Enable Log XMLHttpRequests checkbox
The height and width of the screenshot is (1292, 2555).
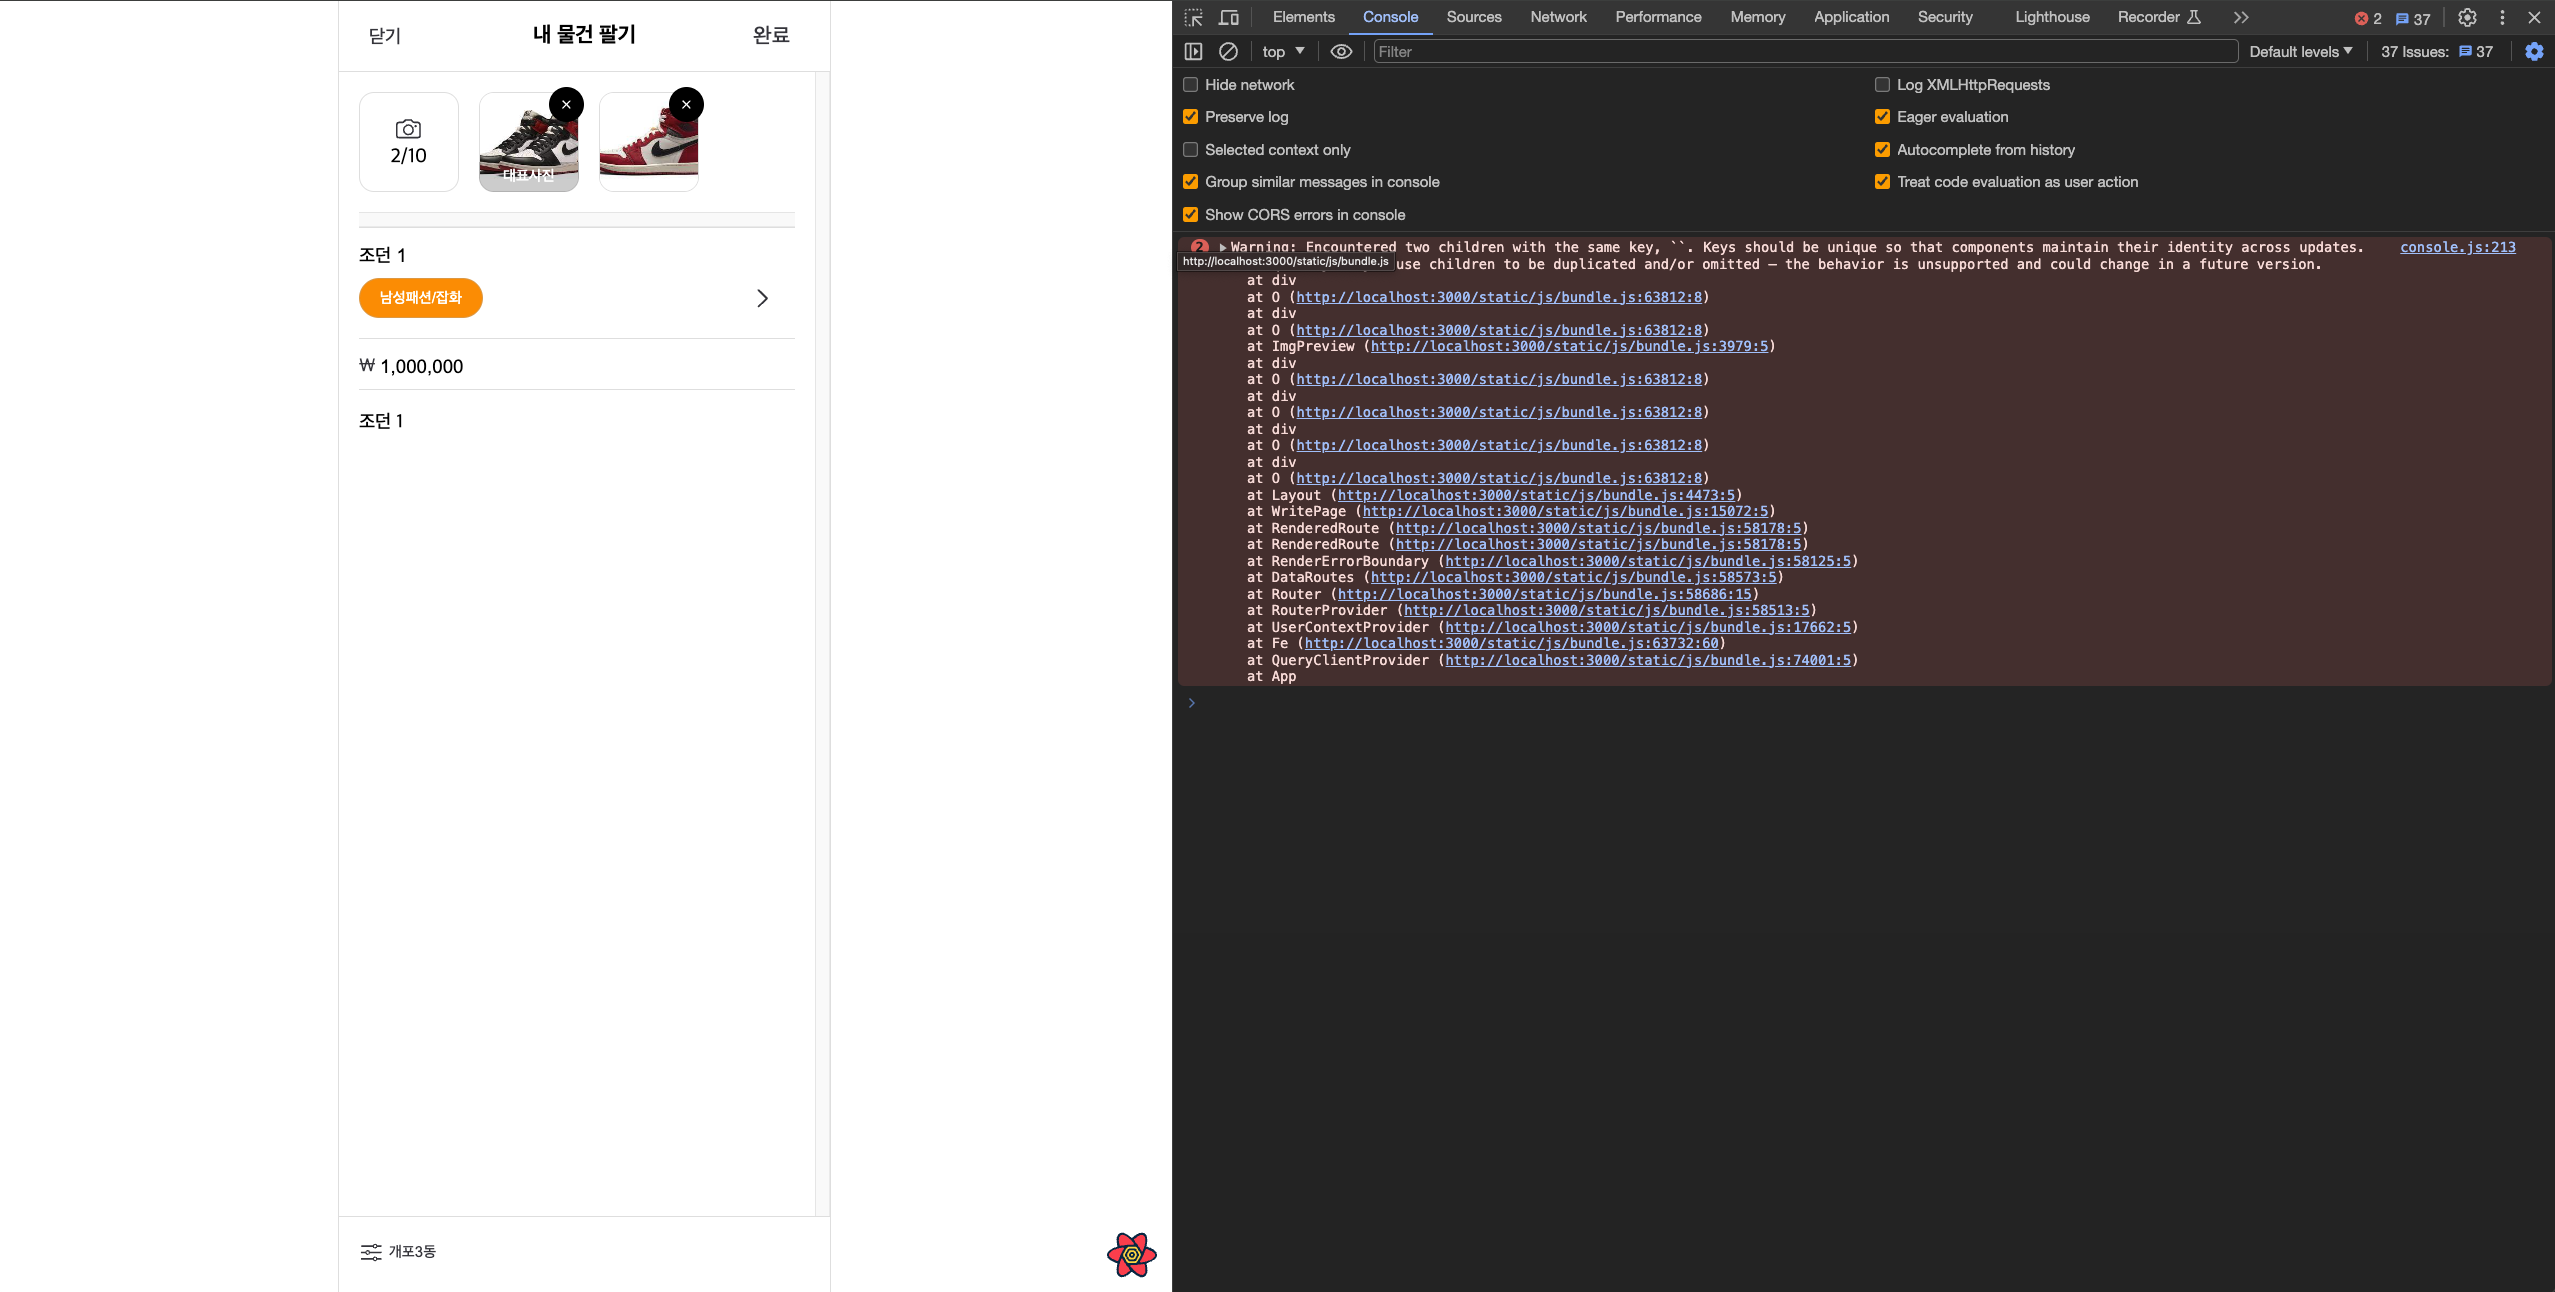1882,85
